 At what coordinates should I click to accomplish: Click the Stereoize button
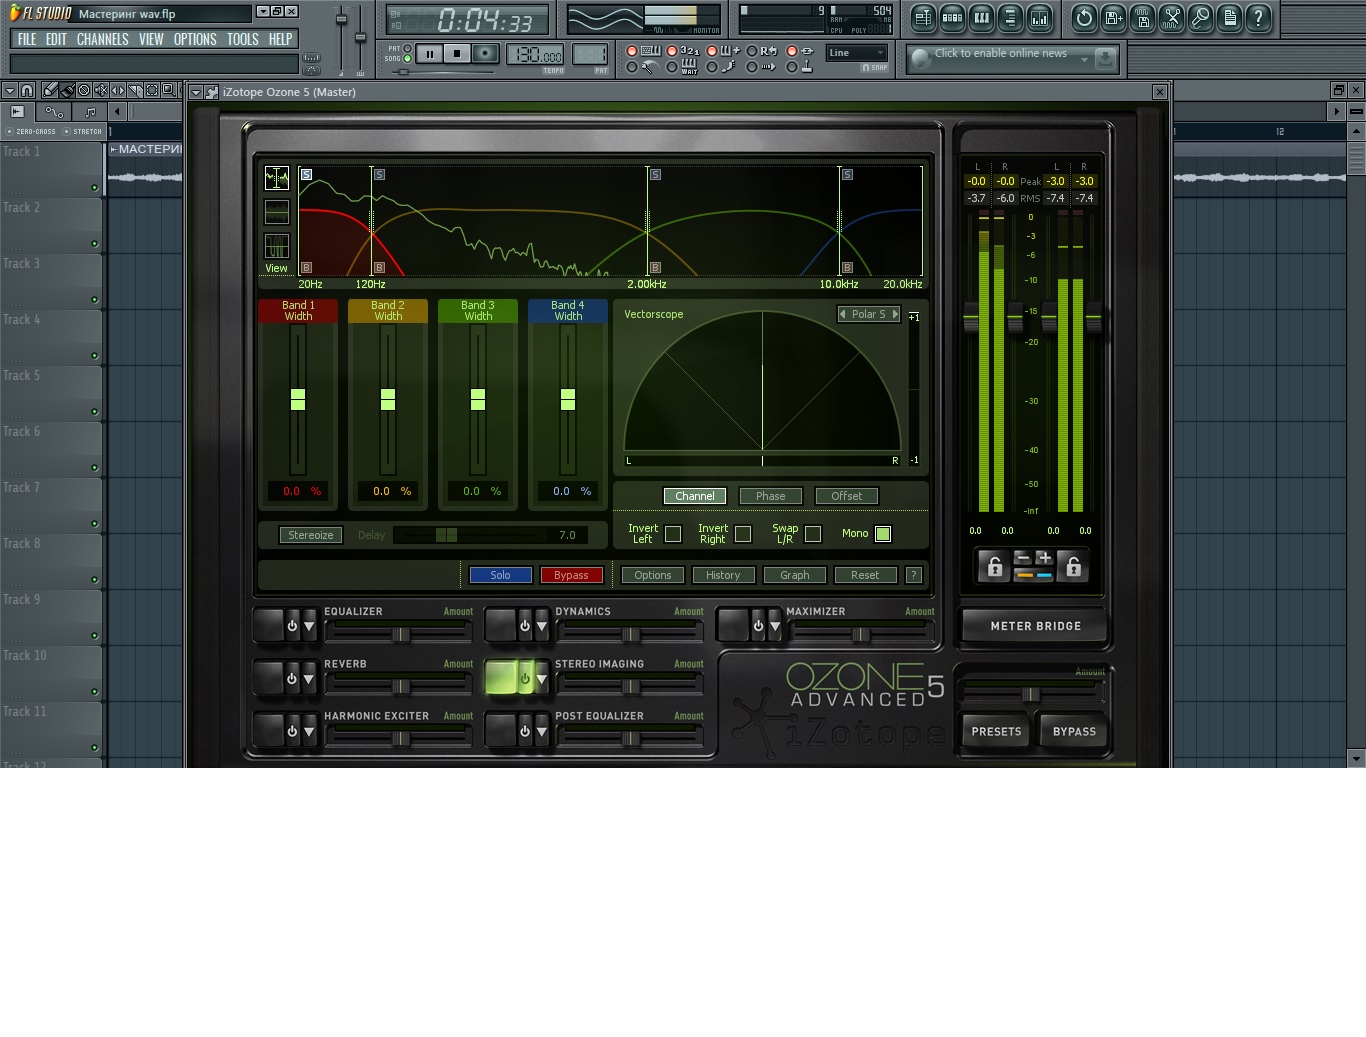311,535
